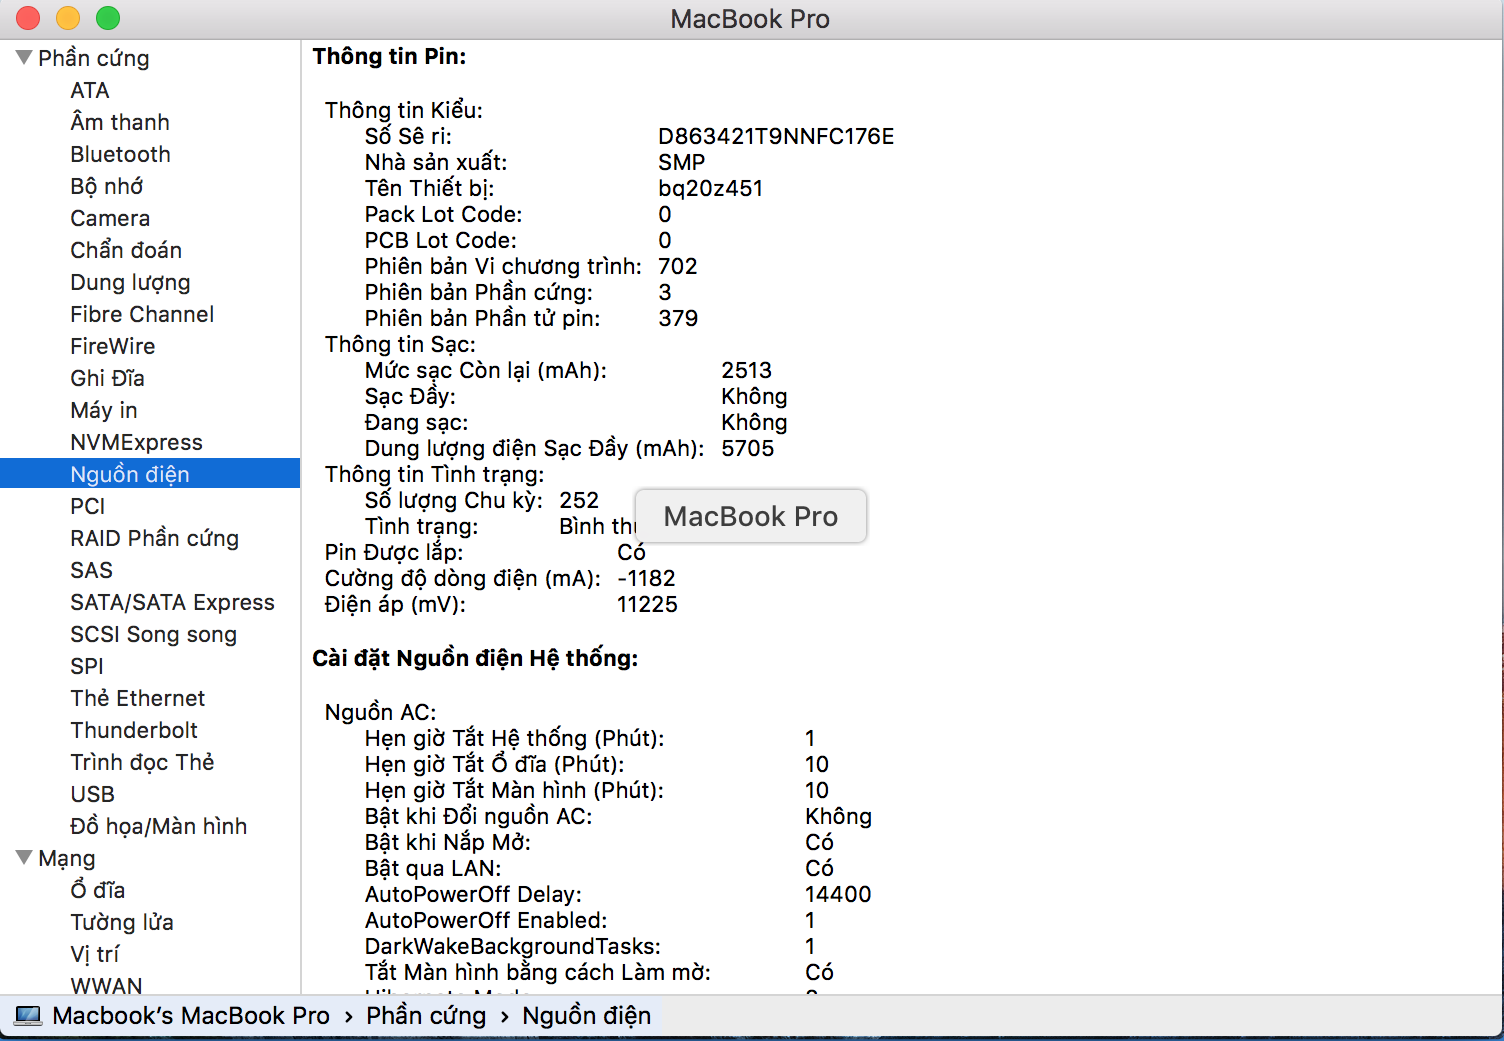Screen dimensions: 1504x1041
Task: Select Thẻ Ethernet in the sidebar
Action: point(137,698)
